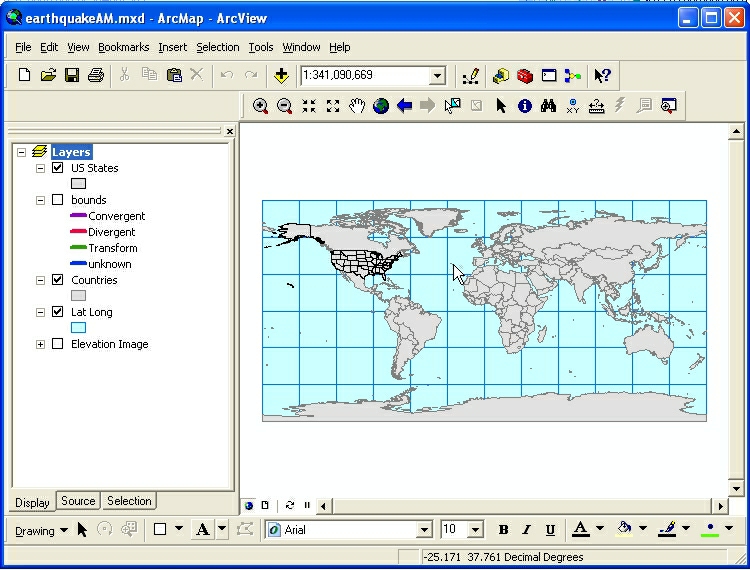Go back to previous extent
Image resolution: width=750 pixels, height=570 pixels.
point(405,106)
